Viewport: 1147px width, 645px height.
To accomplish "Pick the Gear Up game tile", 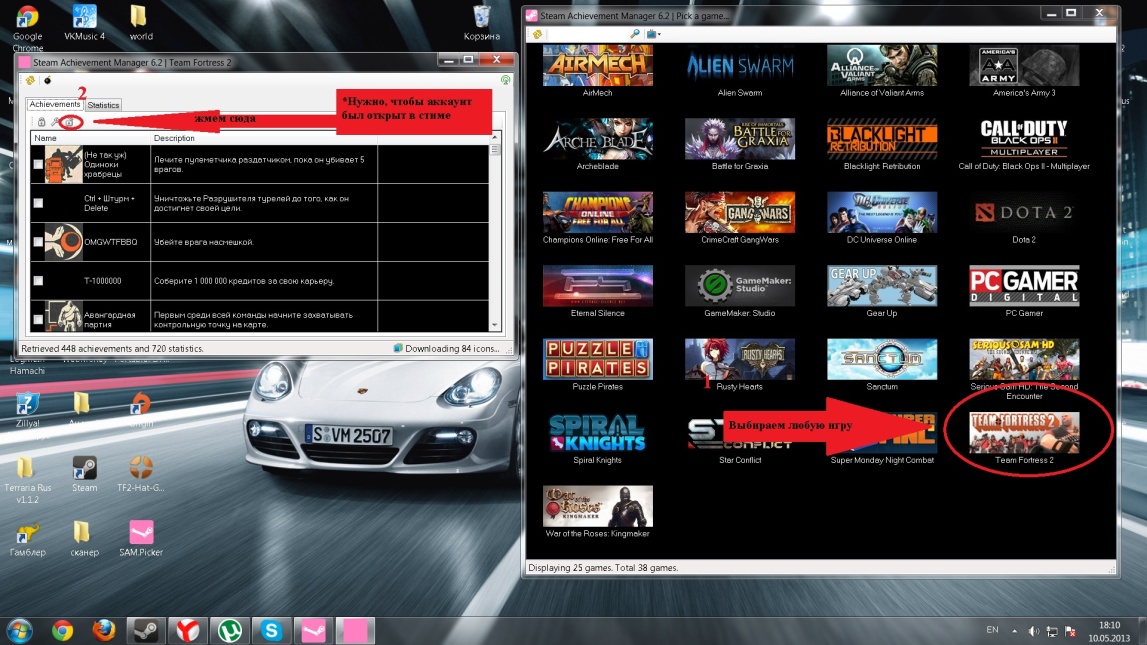I will click(881, 285).
